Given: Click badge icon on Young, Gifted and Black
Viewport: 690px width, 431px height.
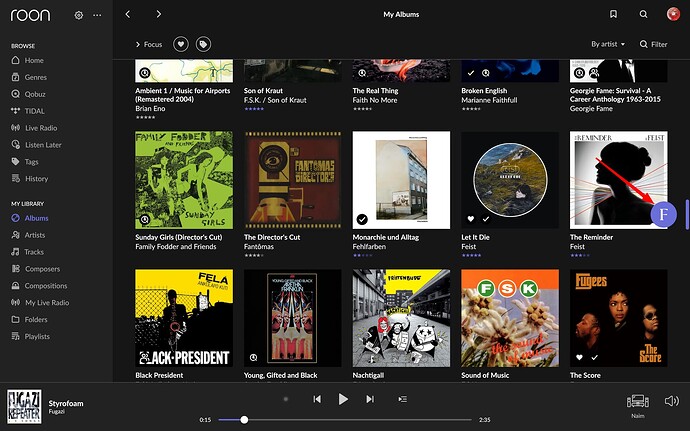Looking at the screenshot, I should click(x=253, y=357).
